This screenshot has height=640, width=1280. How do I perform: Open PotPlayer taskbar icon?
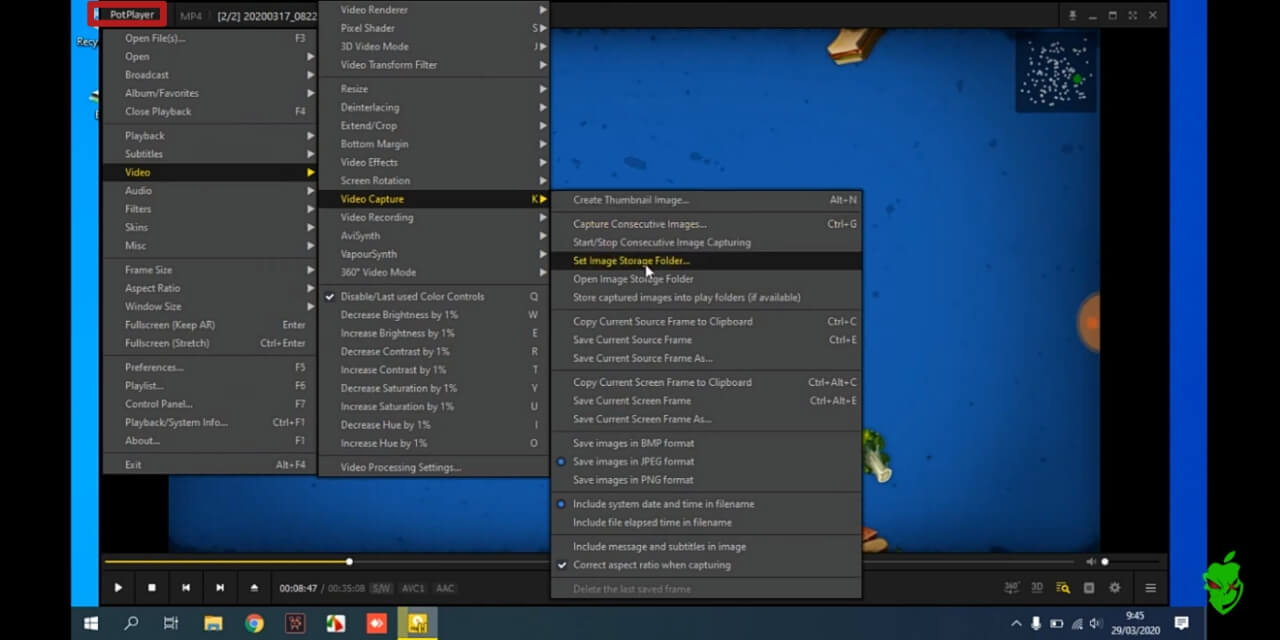417,624
